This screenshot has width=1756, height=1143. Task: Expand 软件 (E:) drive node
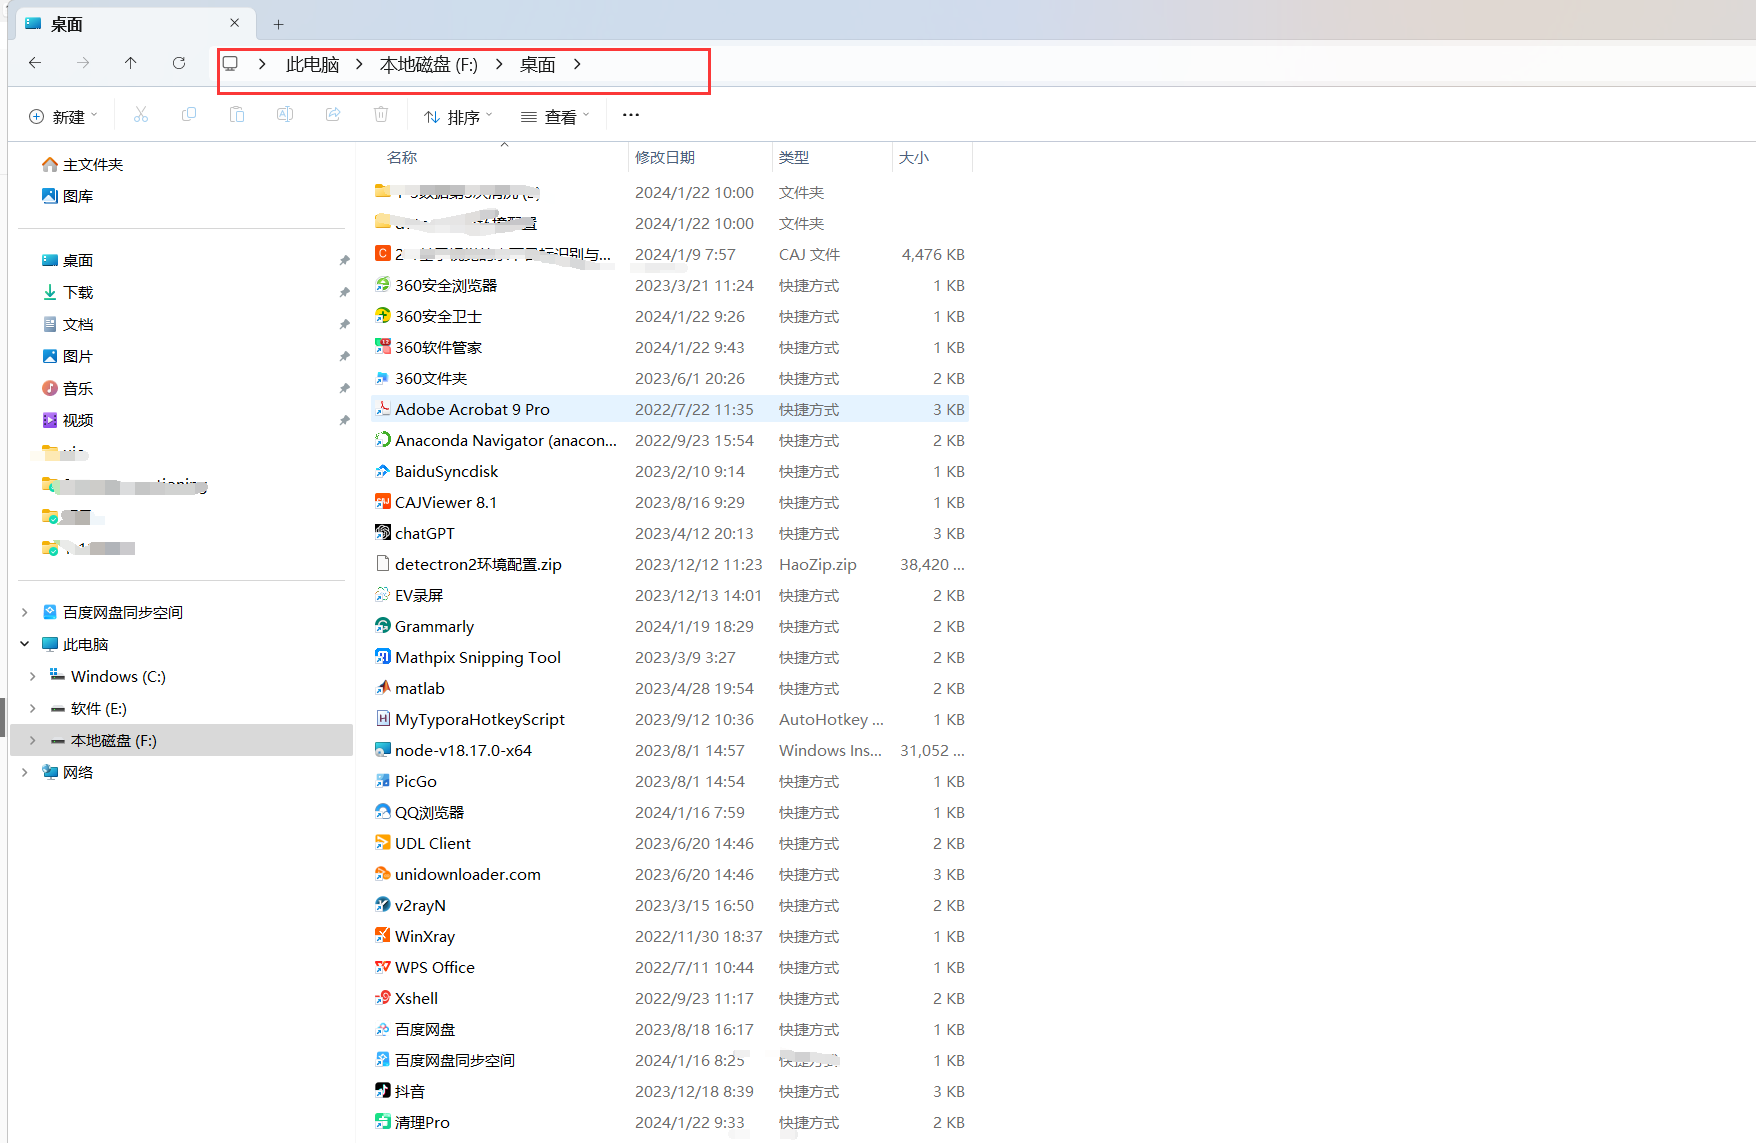[x=33, y=708]
